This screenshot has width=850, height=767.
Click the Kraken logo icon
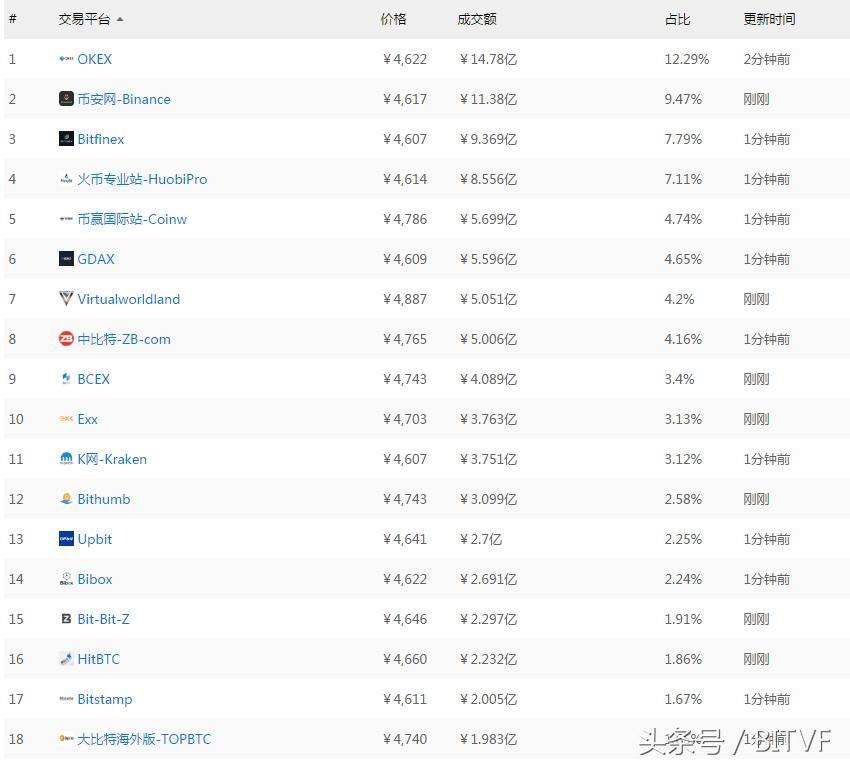point(66,459)
